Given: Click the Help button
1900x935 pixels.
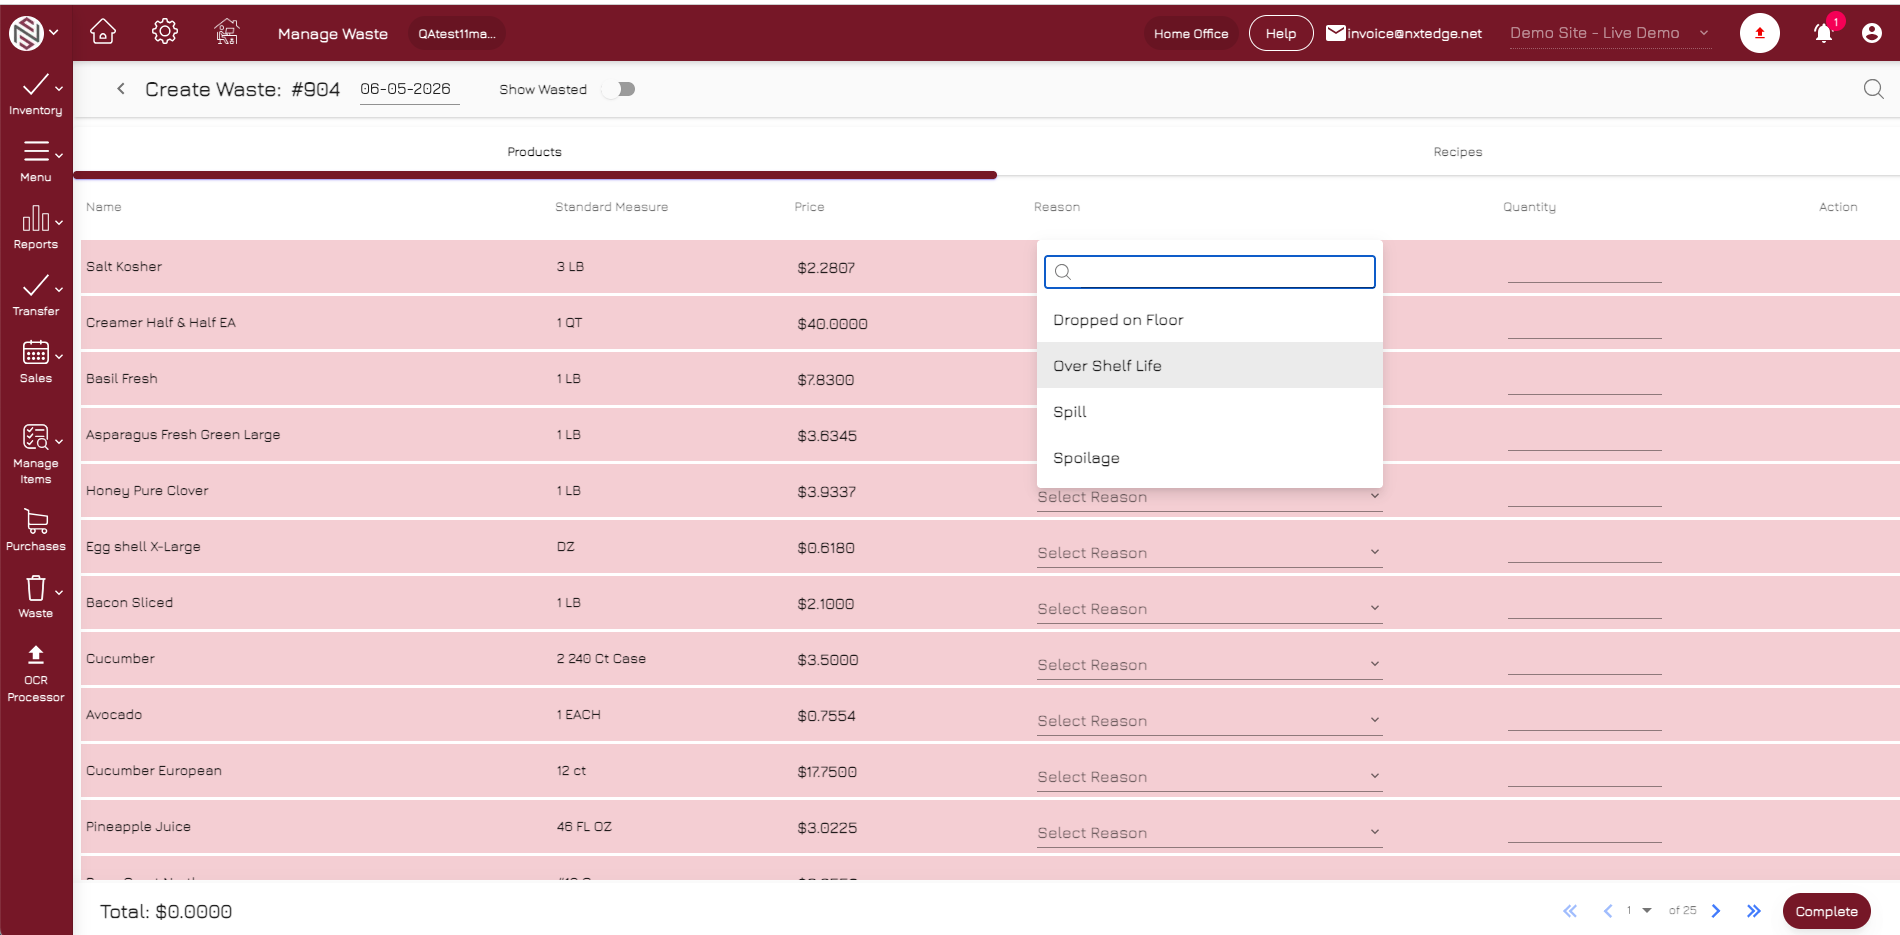Looking at the screenshot, I should (x=1281, y=33).
